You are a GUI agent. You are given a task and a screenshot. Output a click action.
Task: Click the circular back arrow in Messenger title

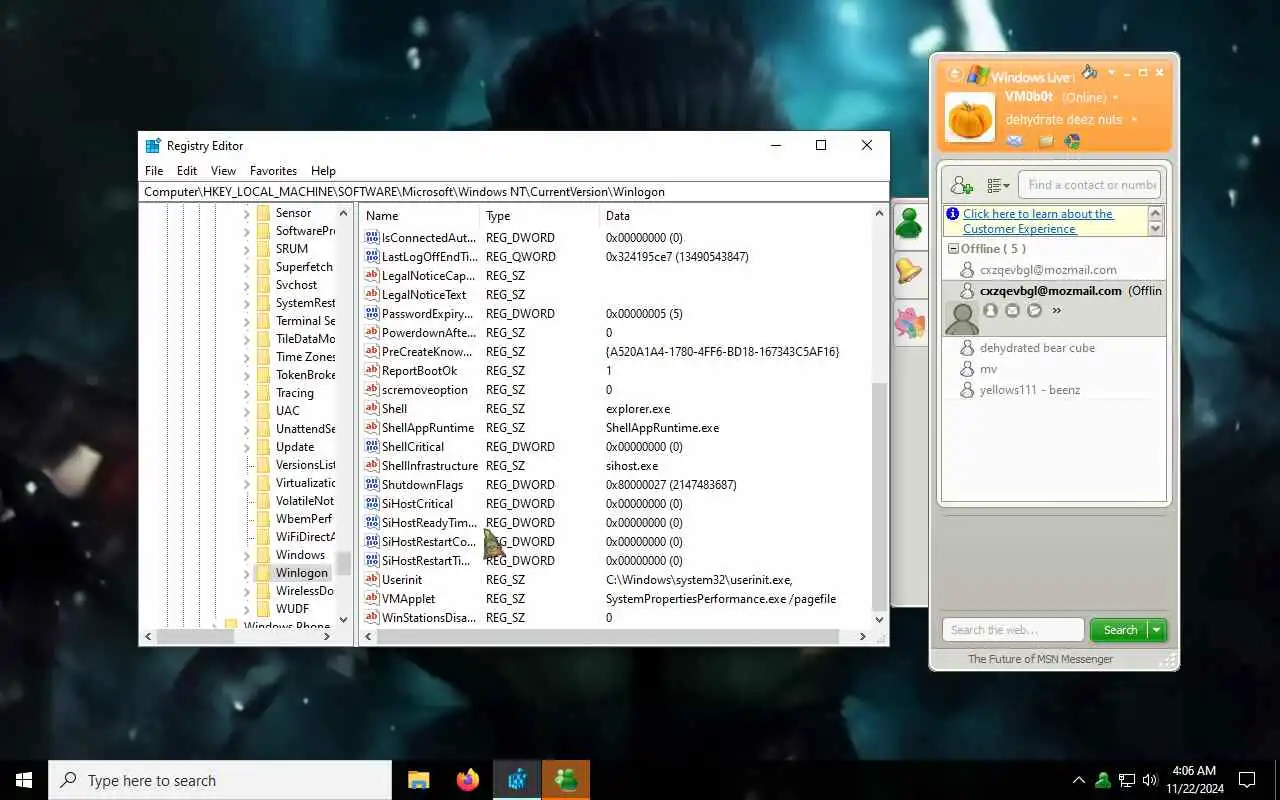pos(955,74)
